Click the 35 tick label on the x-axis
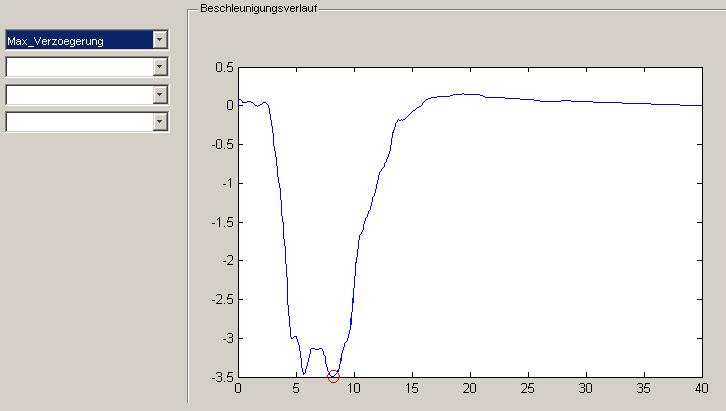Image resolution: width=726 pixels, height=411 pixels. [644, 389]
